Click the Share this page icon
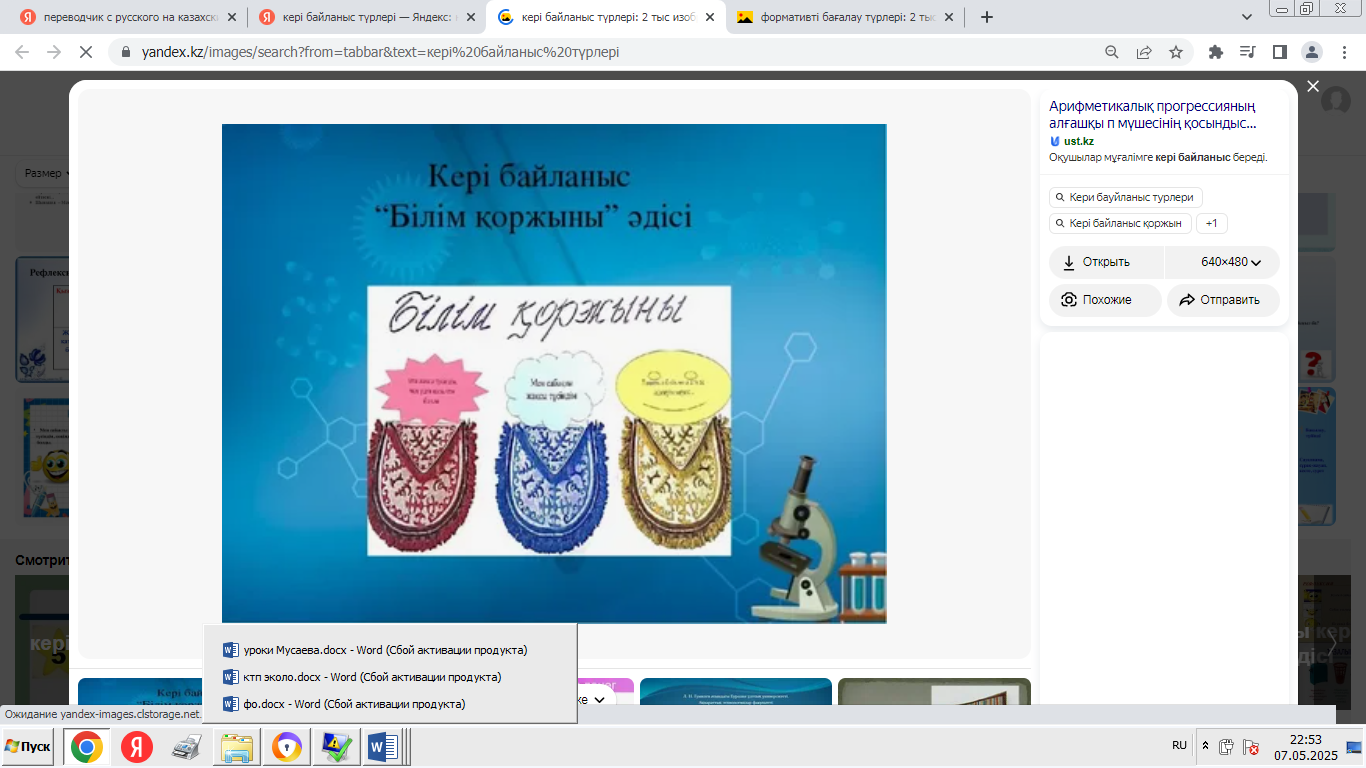Viewport: 1366px width, 768px height. [x=1144, y=52]
